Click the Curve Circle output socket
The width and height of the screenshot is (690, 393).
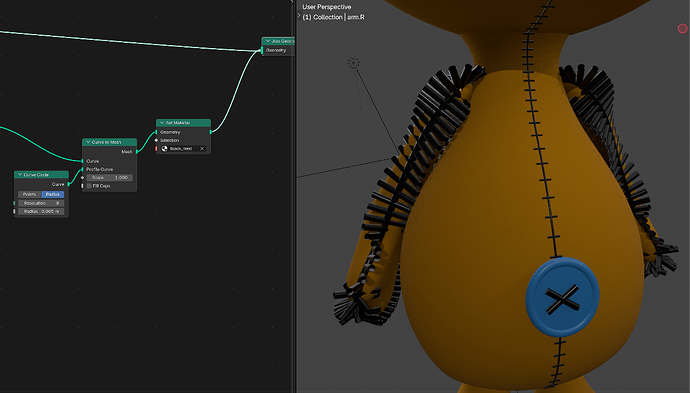point(69,184)
